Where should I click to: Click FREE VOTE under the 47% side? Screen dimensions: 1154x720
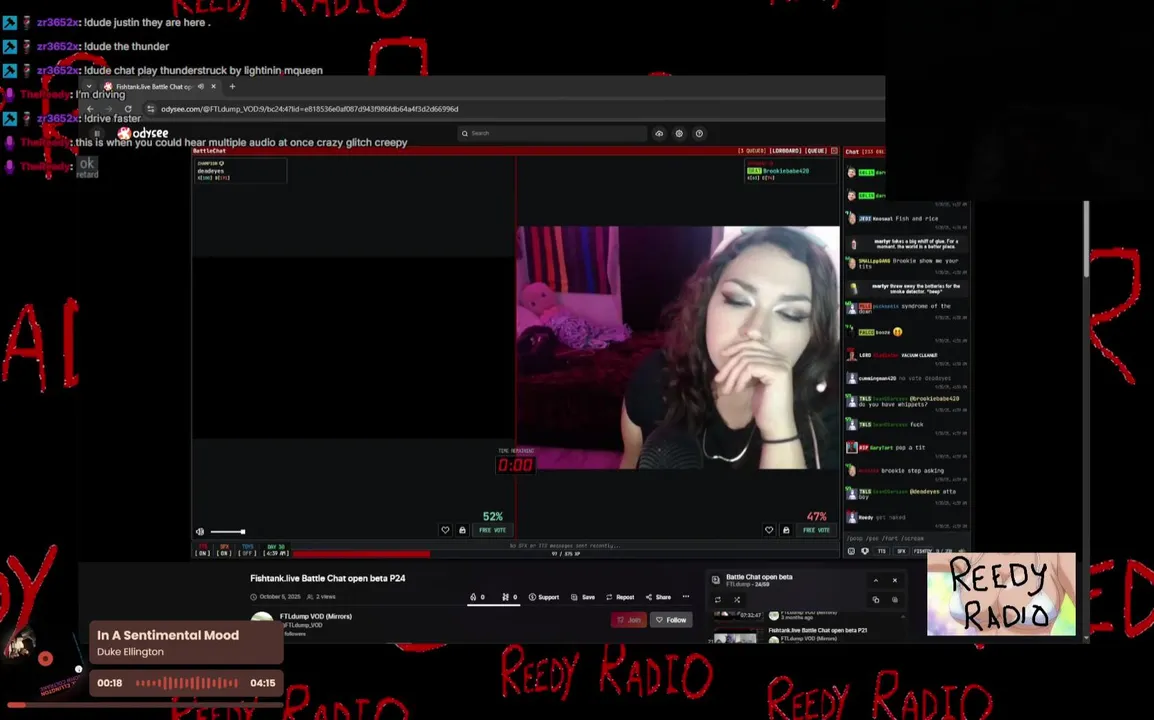[816, 530]
